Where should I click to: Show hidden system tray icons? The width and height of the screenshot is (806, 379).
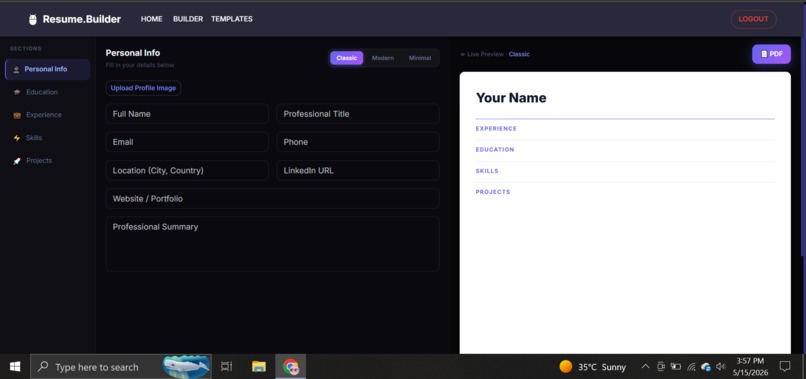(646, 367)
